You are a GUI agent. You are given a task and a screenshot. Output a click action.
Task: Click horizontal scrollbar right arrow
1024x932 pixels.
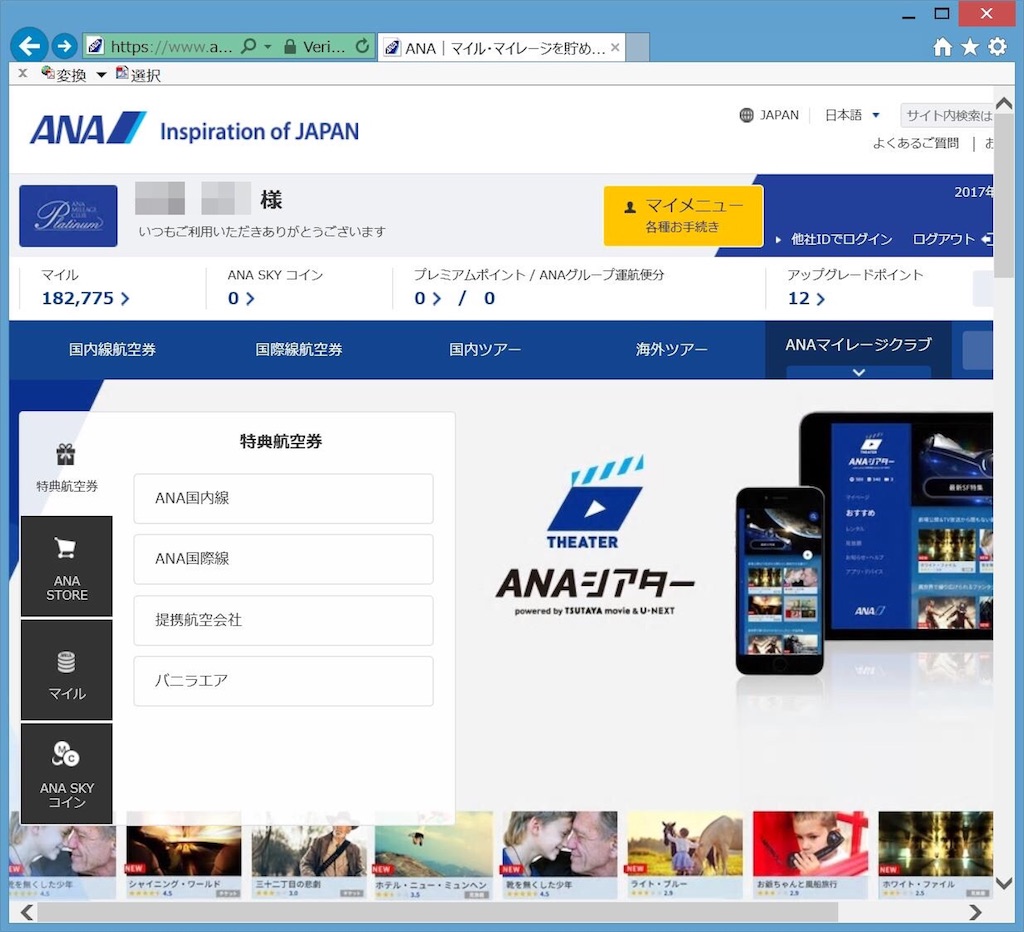[975, 912]
